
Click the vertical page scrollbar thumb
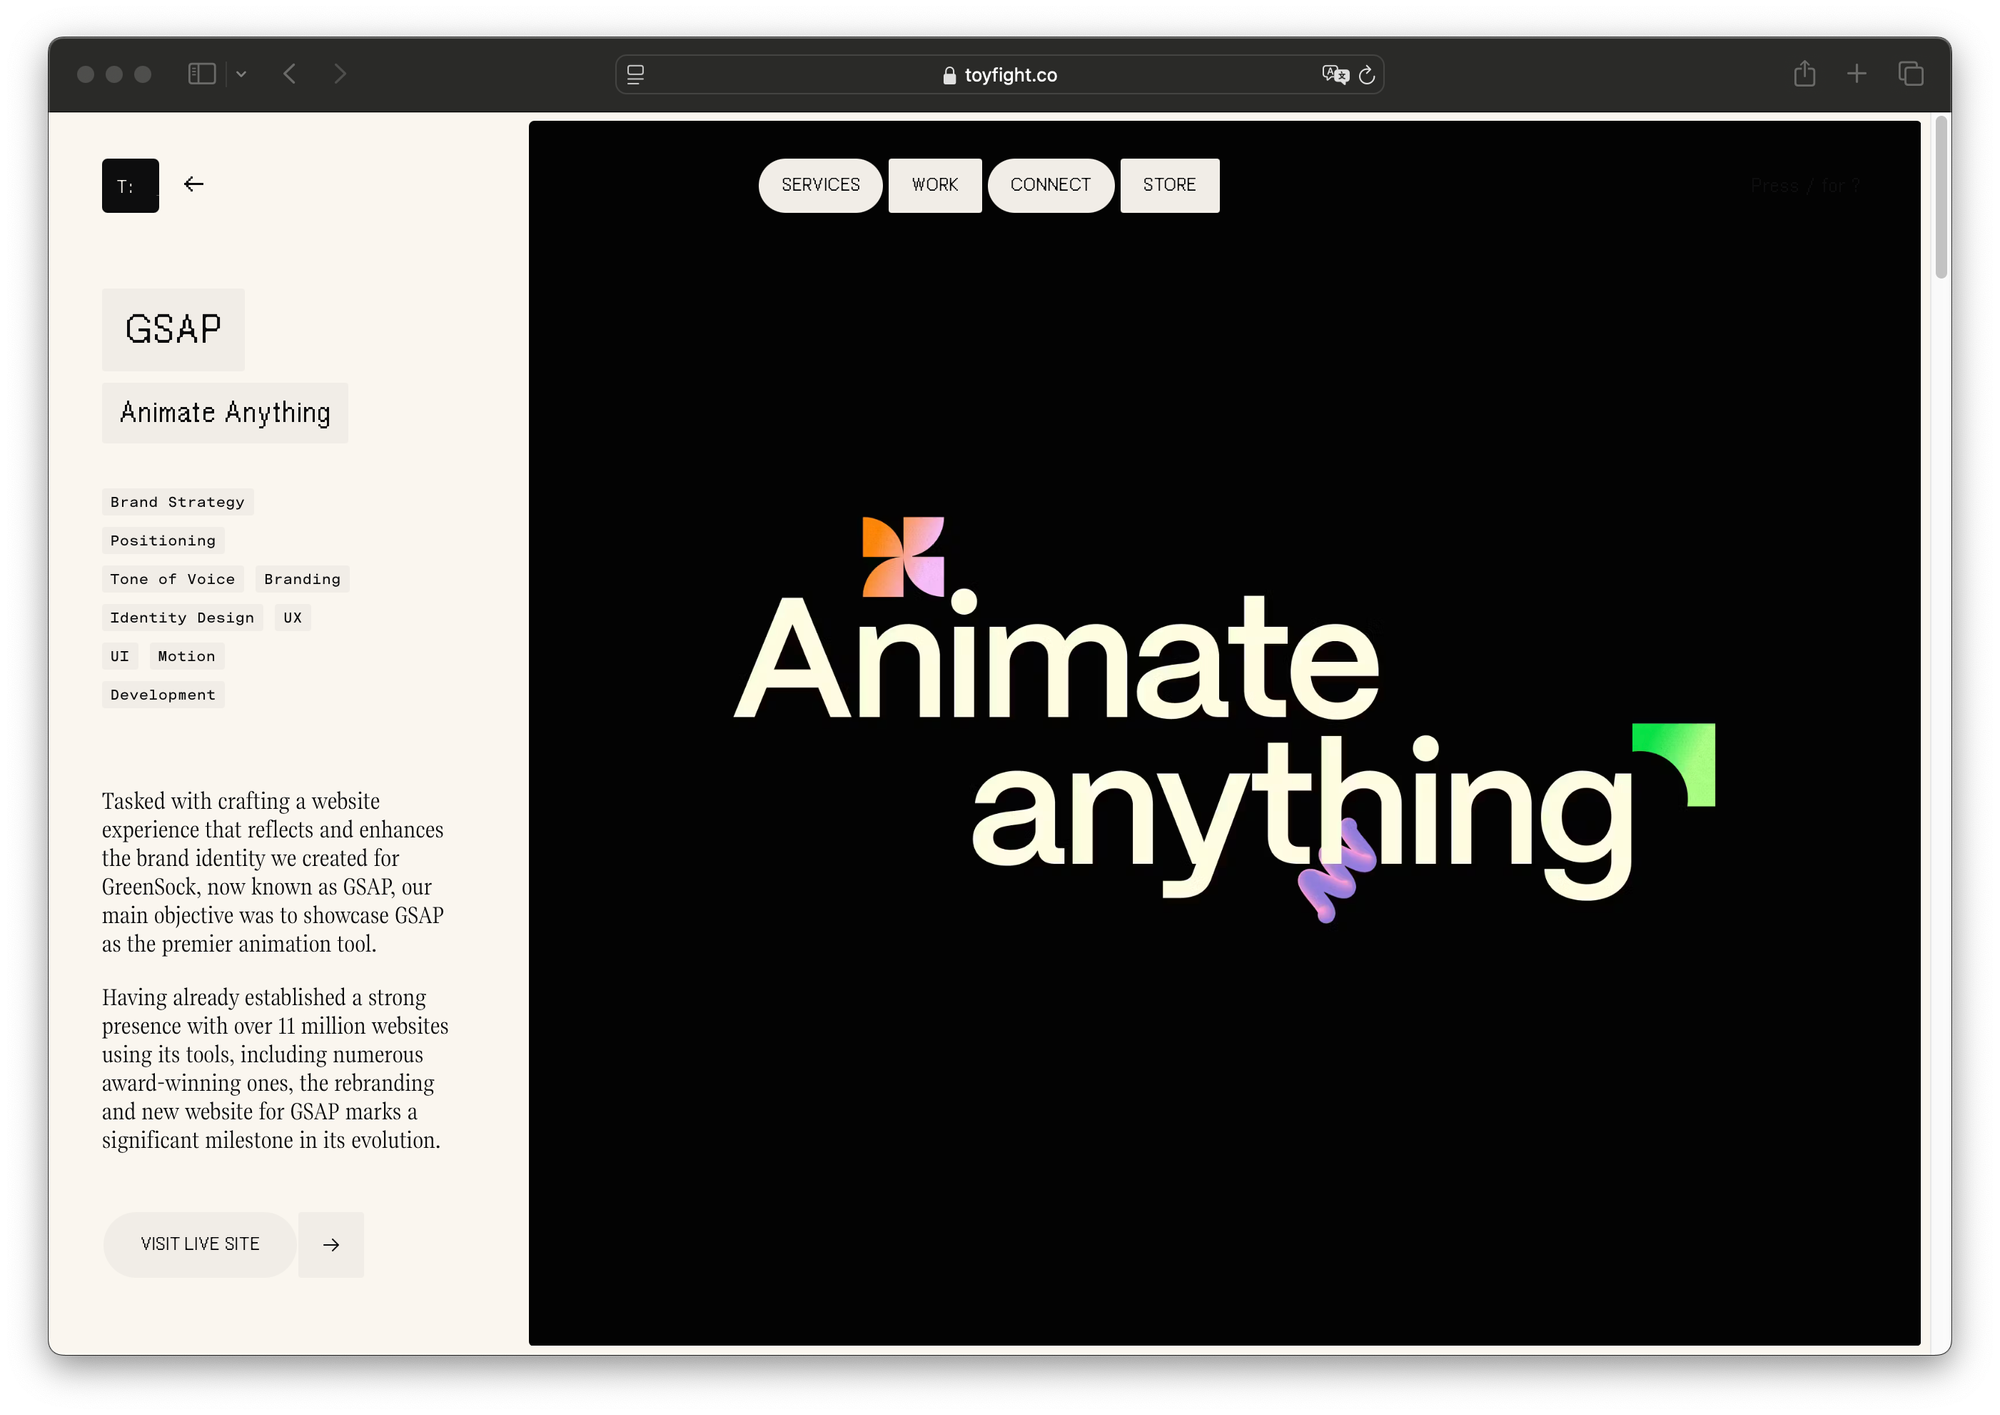pos(1941,198)
